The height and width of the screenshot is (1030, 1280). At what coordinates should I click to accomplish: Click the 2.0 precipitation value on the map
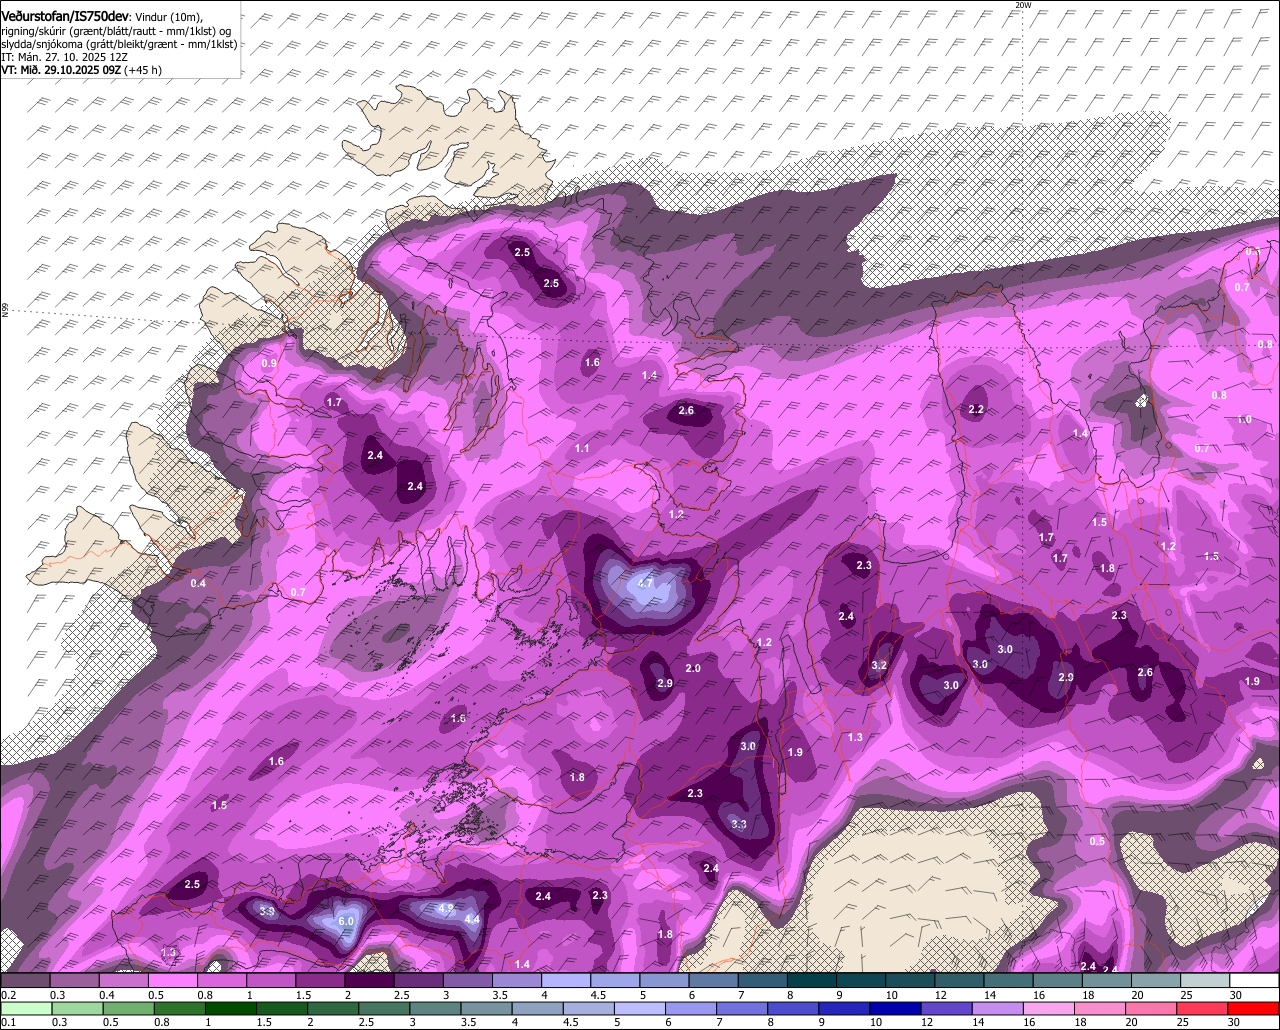692,668
